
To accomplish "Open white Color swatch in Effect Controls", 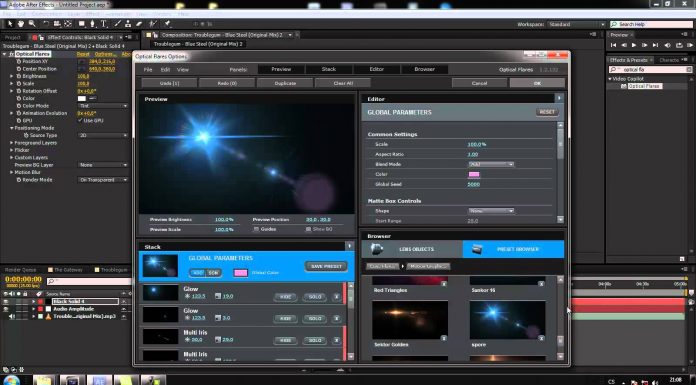I will tap(82, 98).
